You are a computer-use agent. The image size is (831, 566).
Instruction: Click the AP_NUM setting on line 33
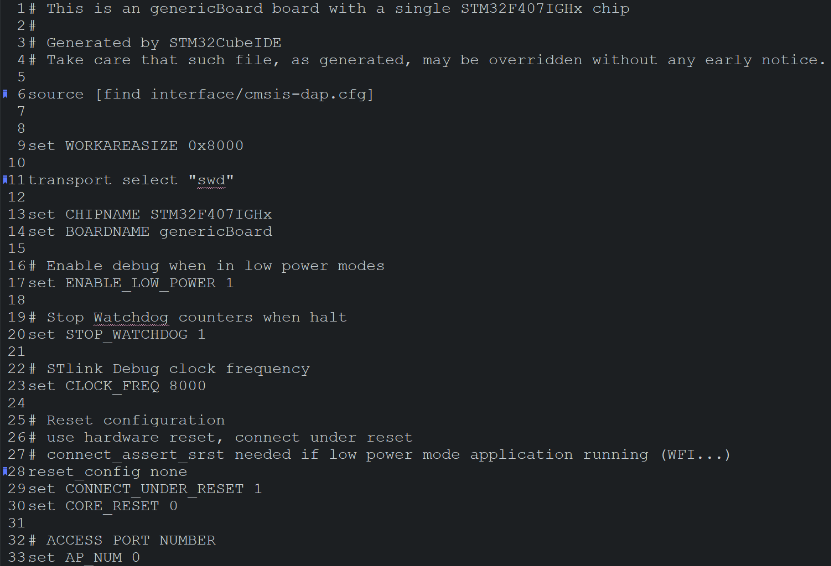click(x=84, y=557)
